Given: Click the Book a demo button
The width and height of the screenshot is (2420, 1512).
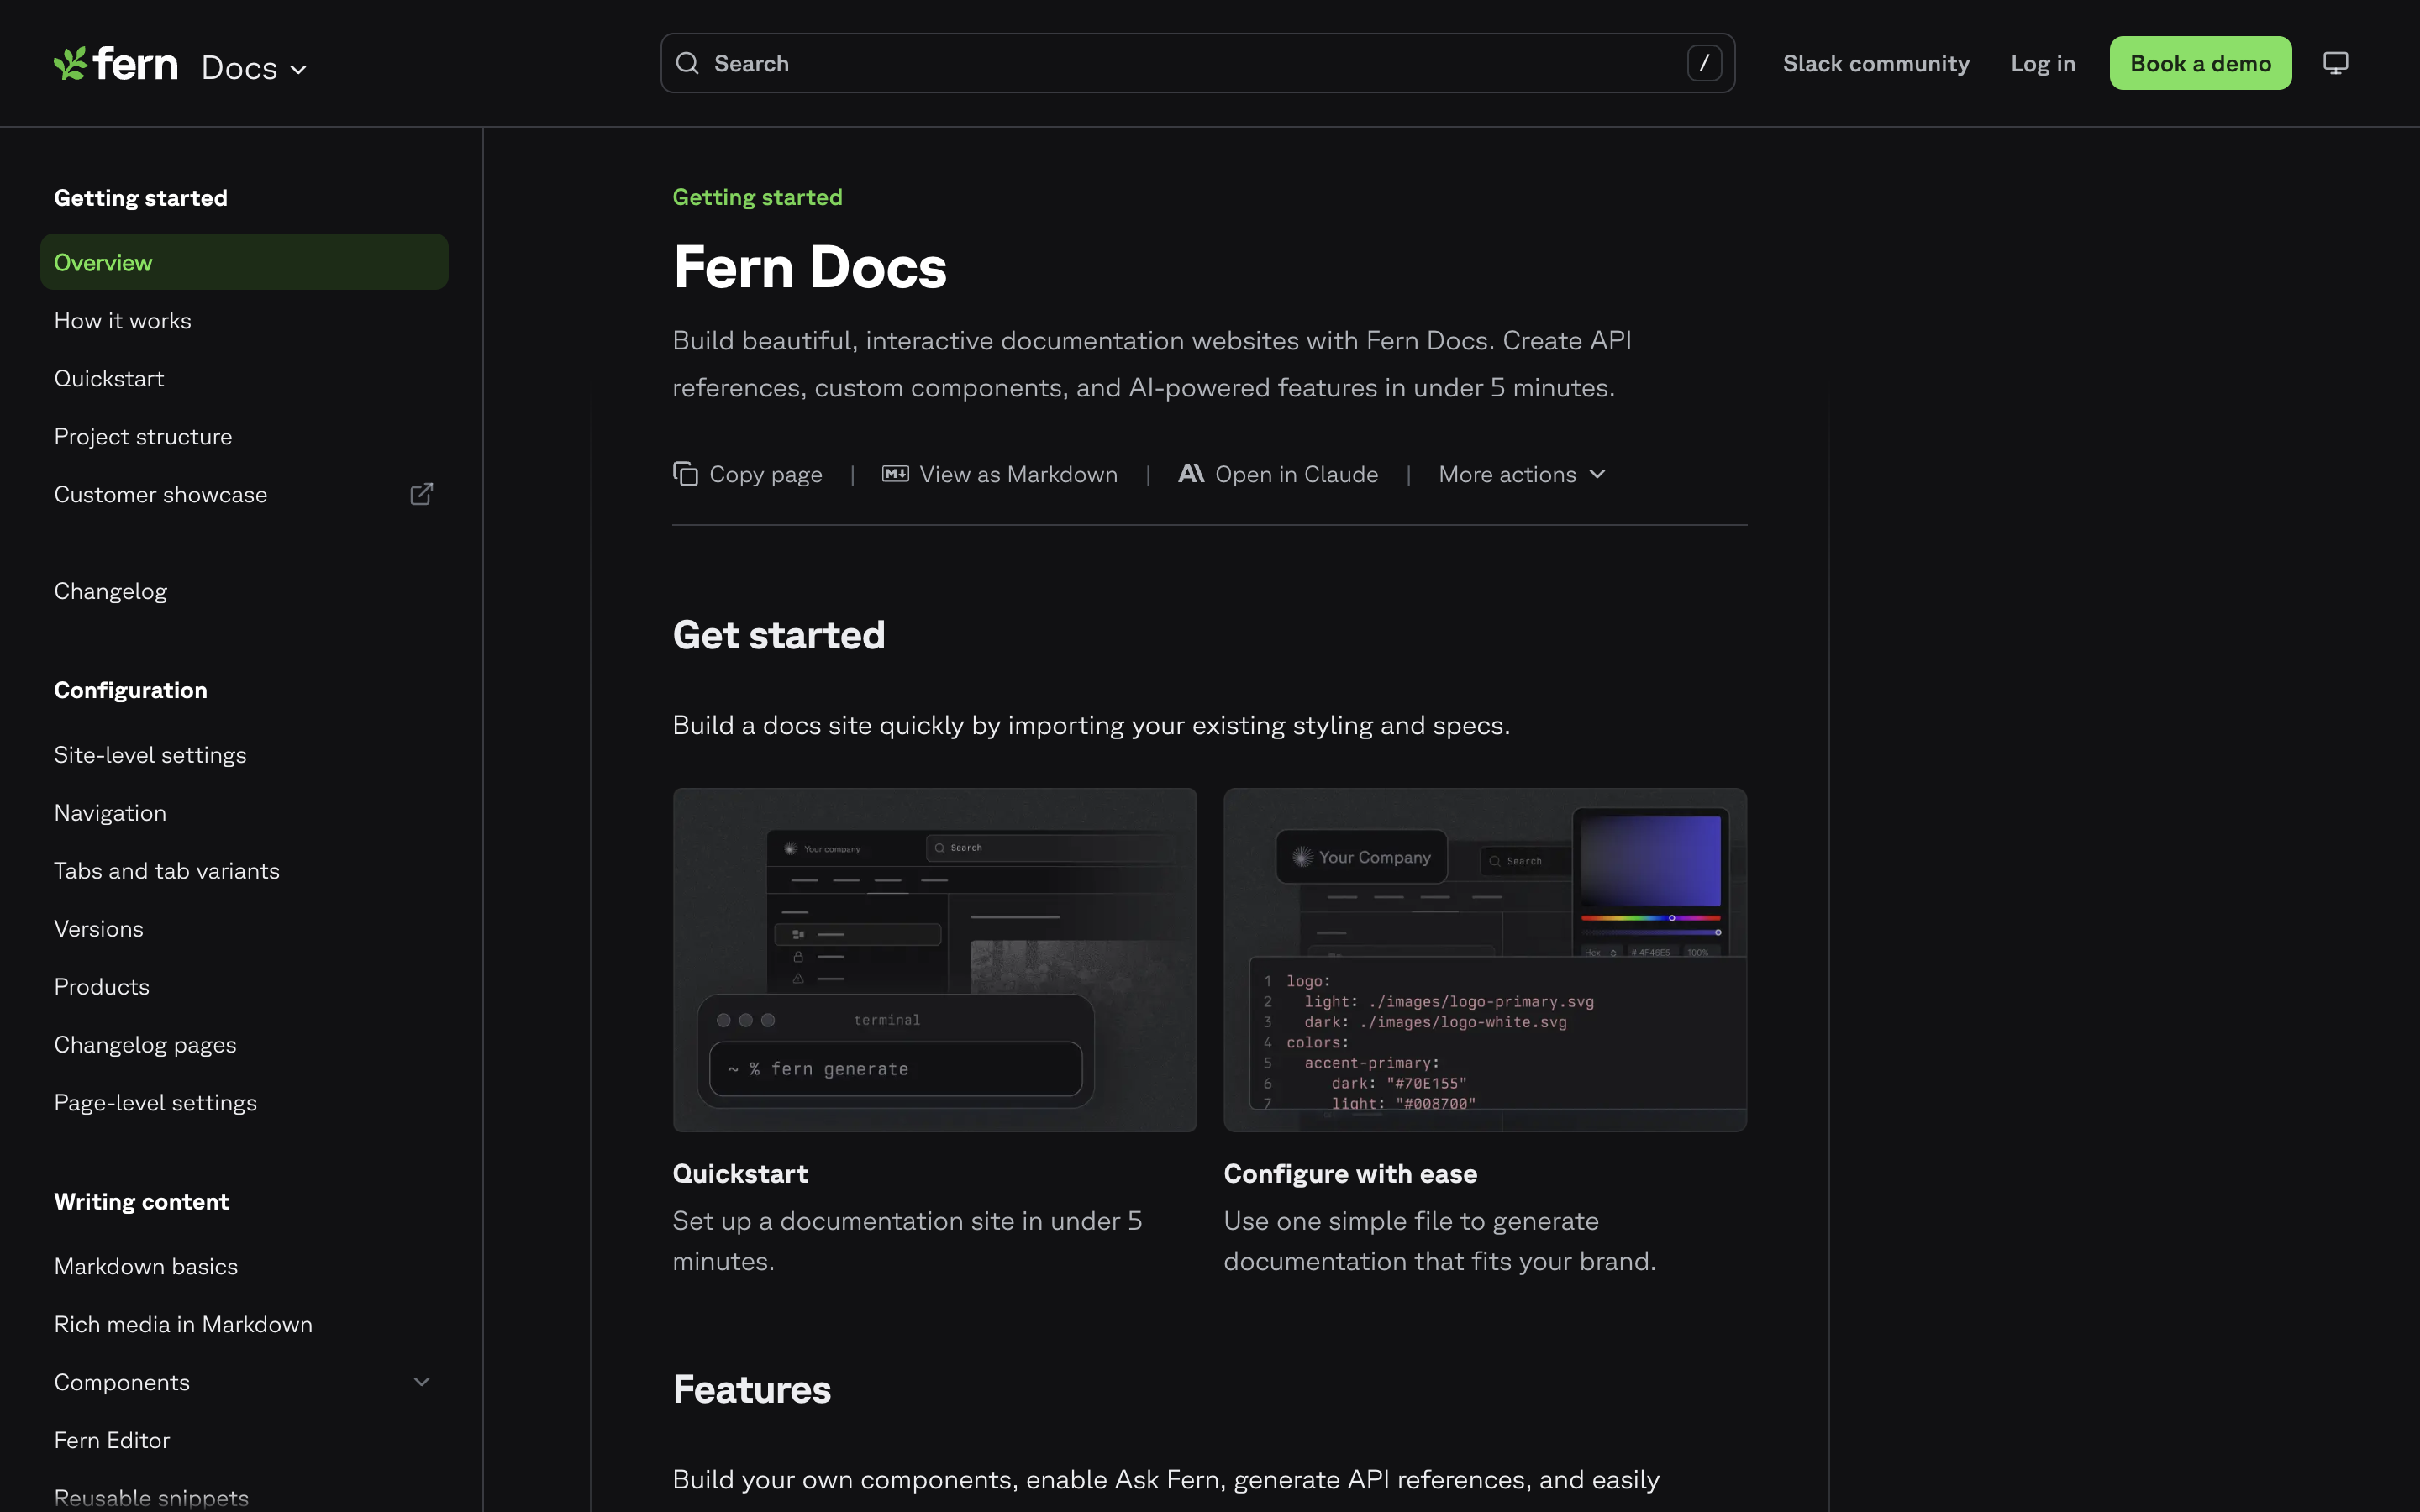Looking at the screenshot, I should click(2199, 62).
